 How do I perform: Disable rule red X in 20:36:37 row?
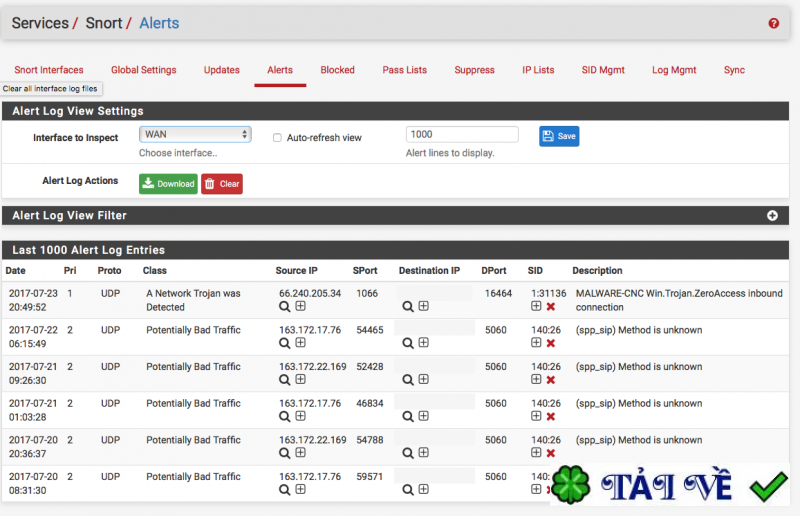coord(551,453)
